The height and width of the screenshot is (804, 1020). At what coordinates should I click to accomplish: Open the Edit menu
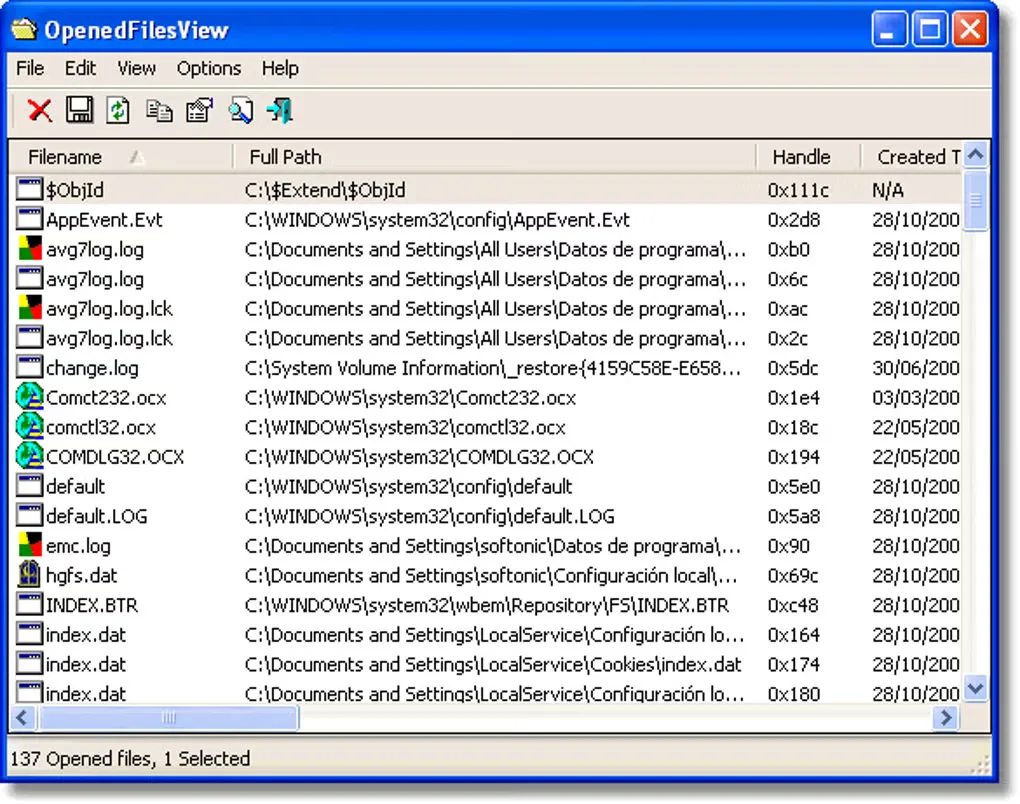pyautogui.click(x=80, y=68)
